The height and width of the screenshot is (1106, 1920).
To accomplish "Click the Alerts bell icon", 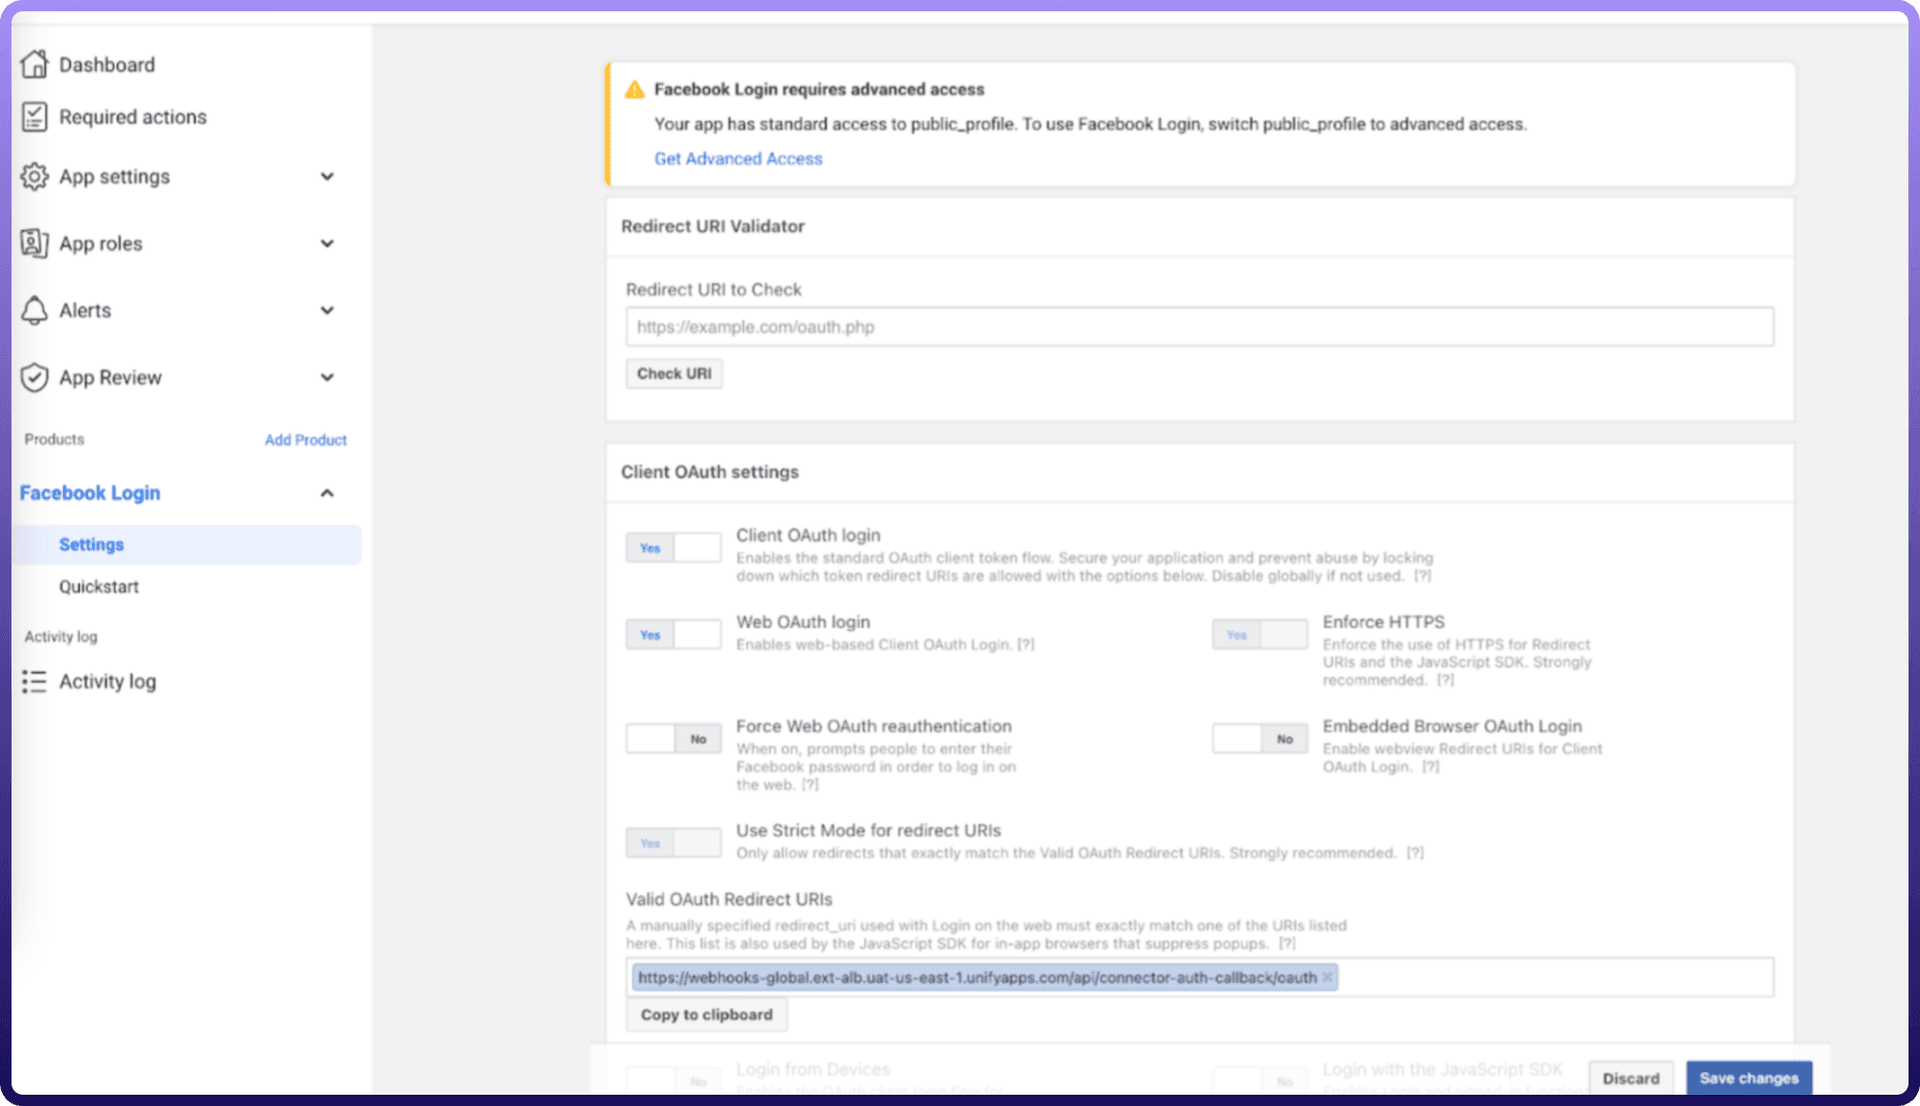I will 34,311.
